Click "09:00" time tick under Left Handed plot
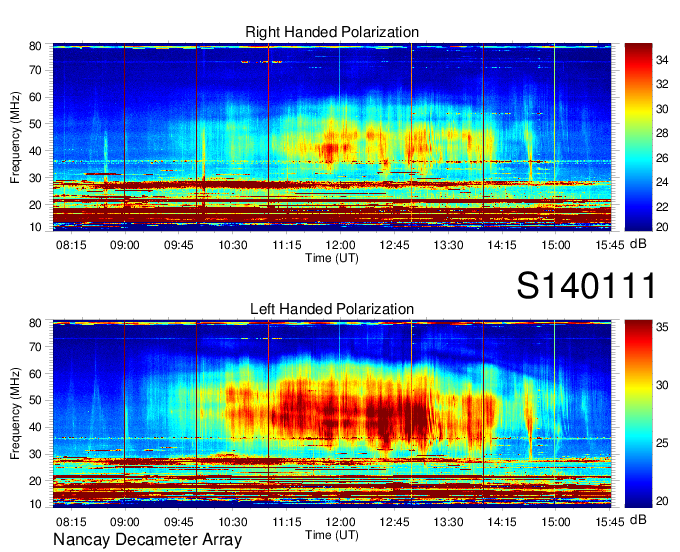The width and height of the screenshot is (680, 552). [x=125, y=522]
